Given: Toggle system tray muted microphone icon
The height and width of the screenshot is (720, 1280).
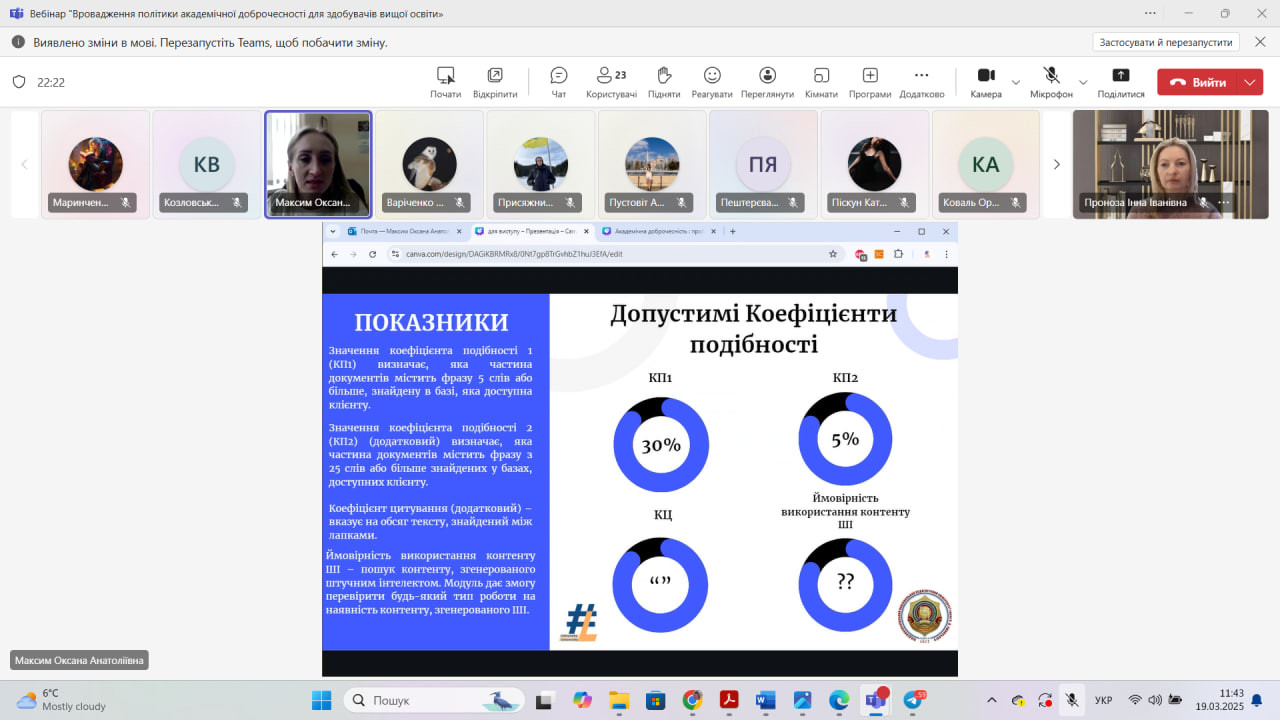Looking at the screenshot, I should [1071, 700].
